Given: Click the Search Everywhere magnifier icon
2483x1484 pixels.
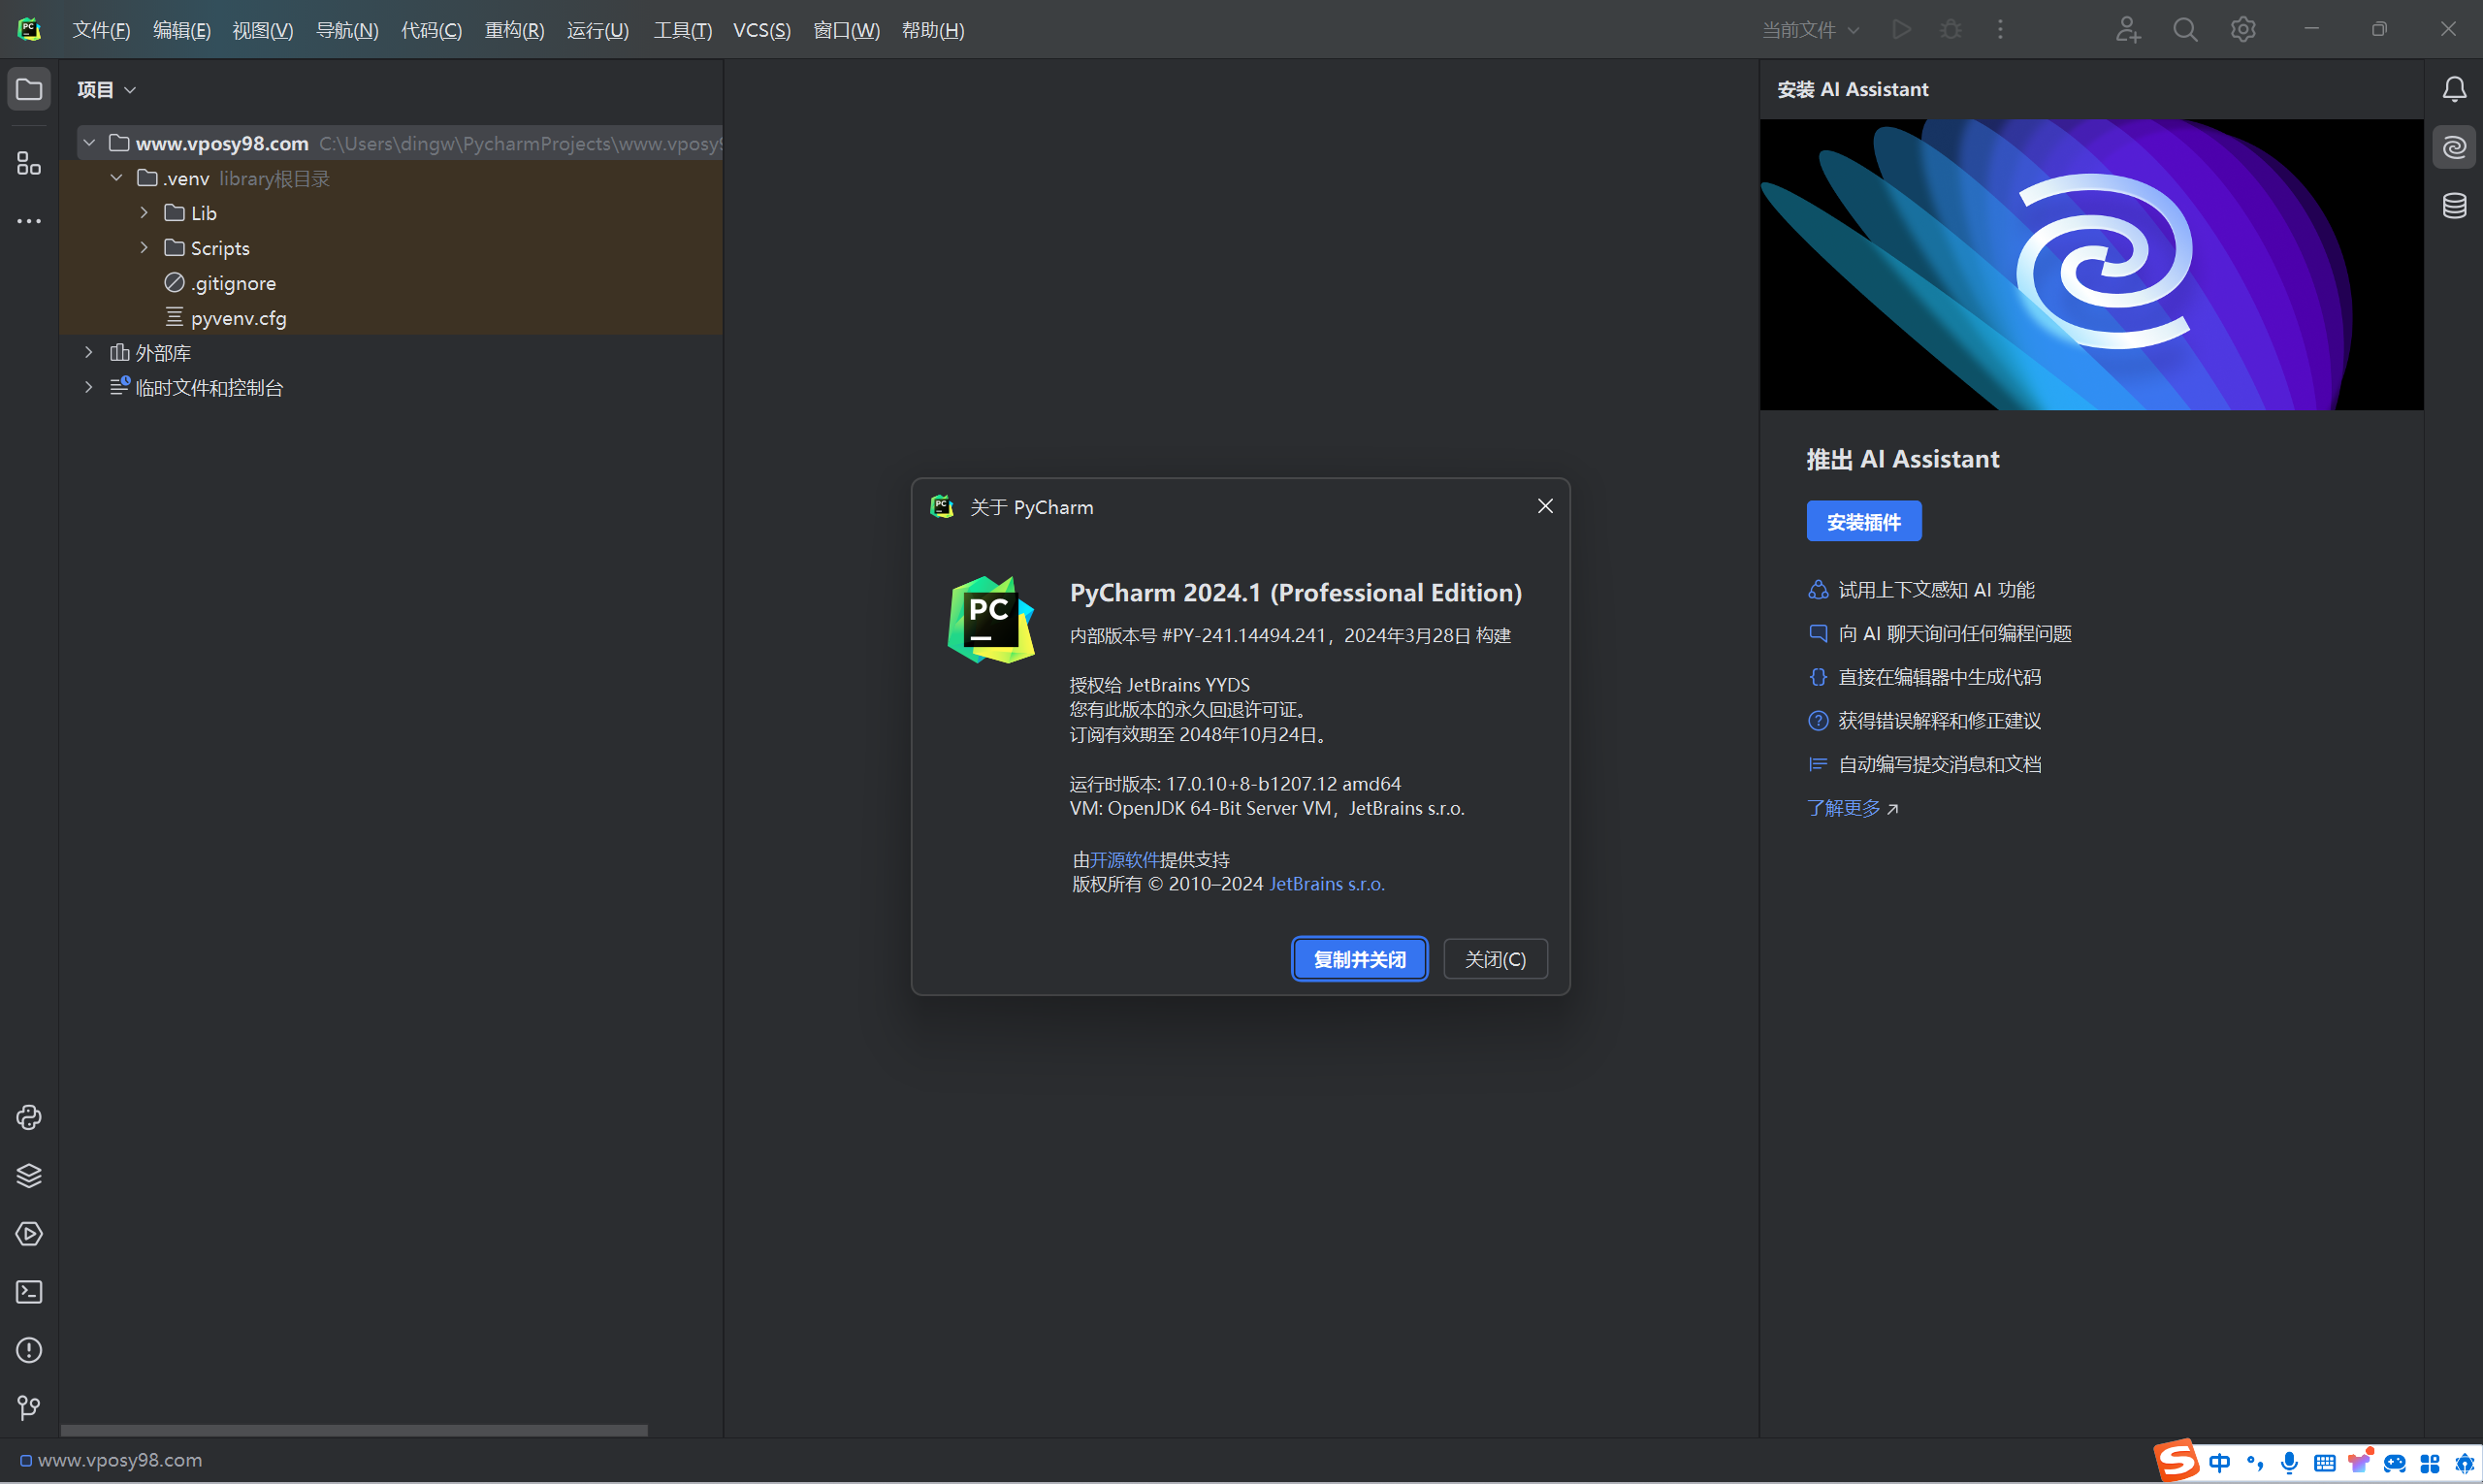Looking at the screenshot, I should click(x=2185, y=30).
